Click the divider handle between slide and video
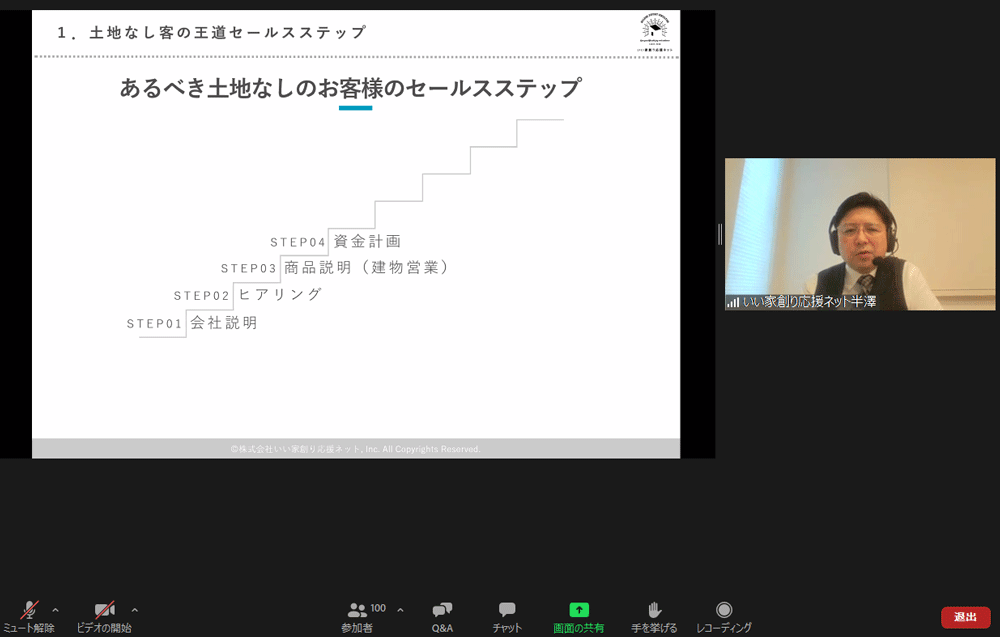This screenshot has width=1000, height=637. [x=719, y=234]
